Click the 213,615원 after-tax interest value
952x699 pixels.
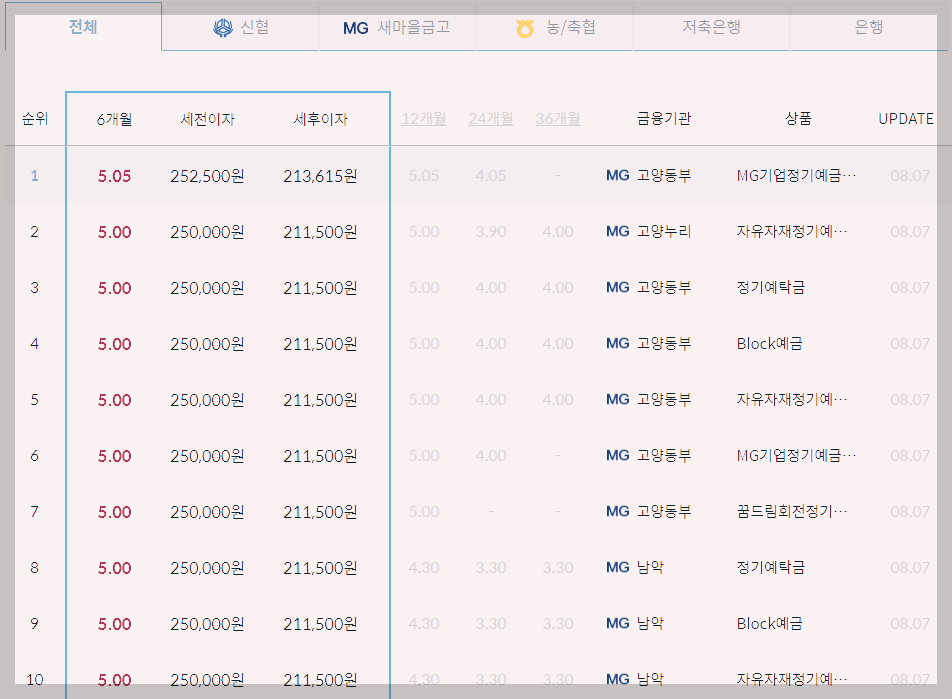coord(321,176)
